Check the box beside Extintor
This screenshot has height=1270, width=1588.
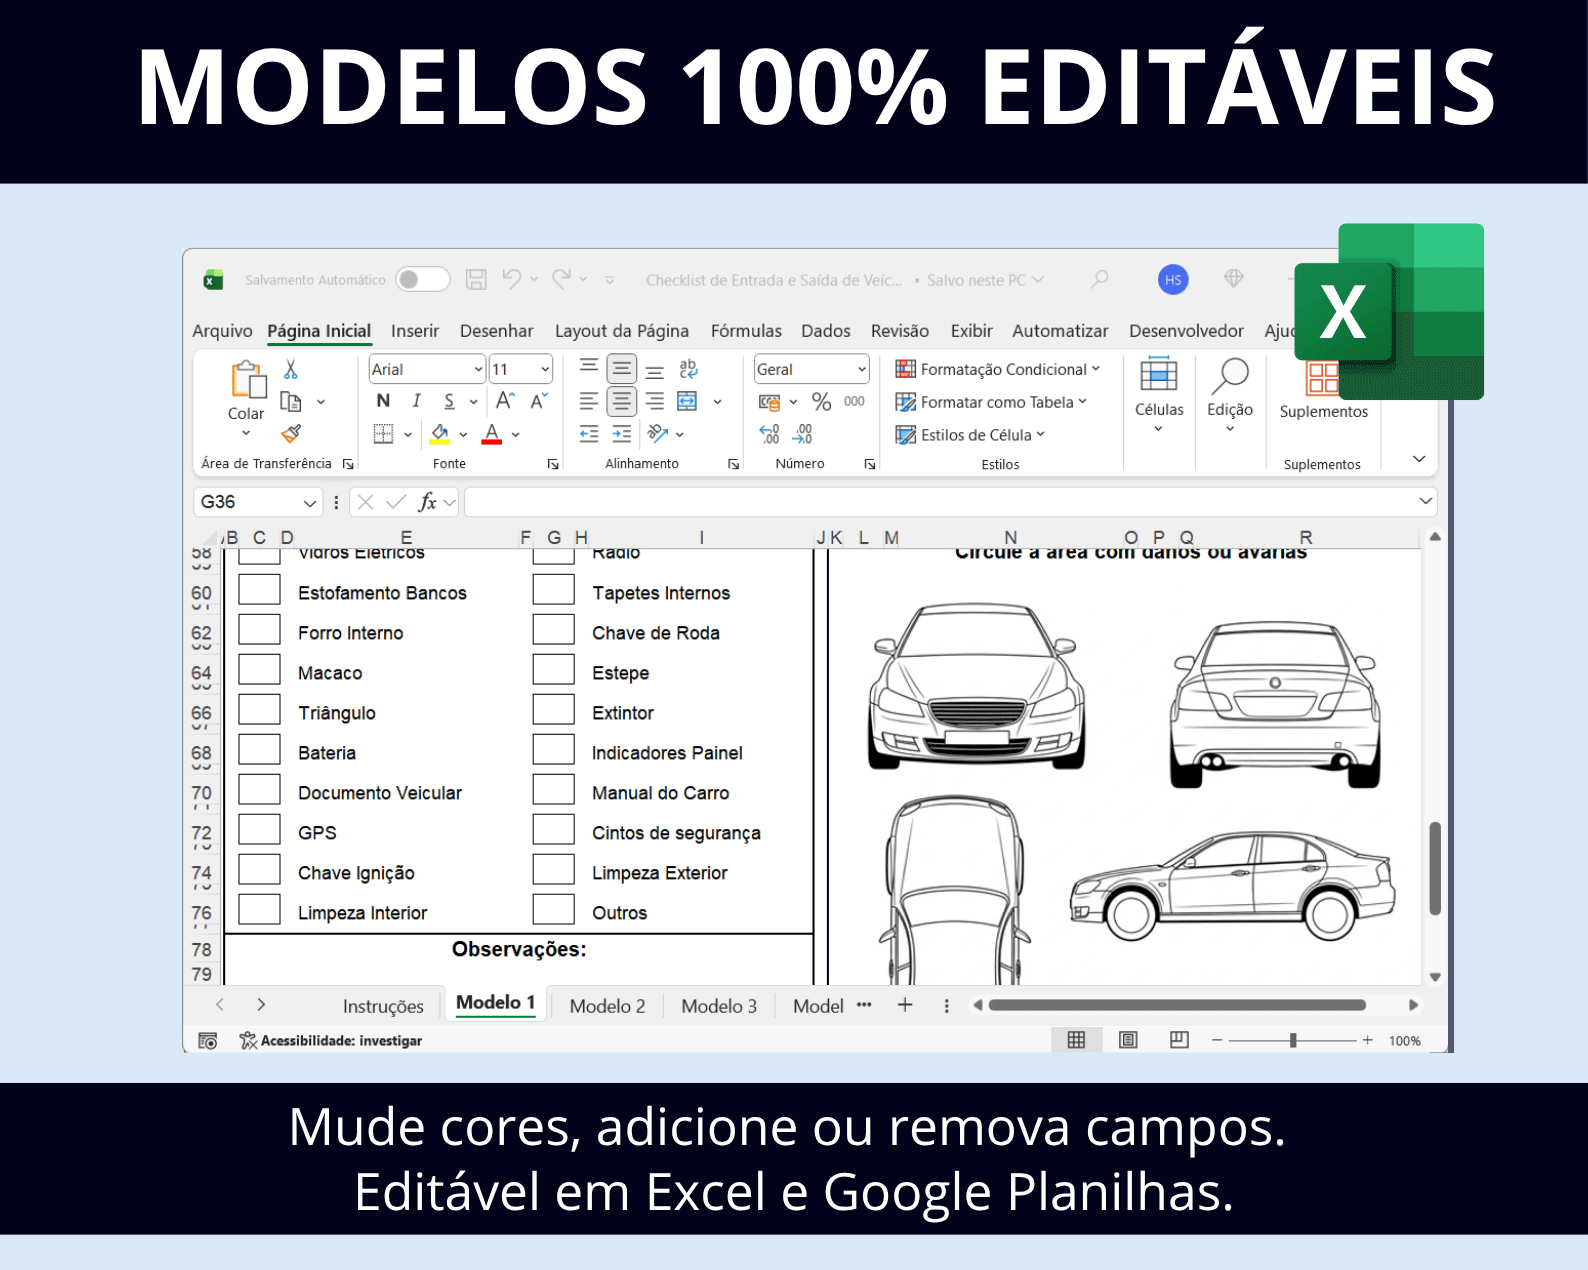tap(553, 710)
